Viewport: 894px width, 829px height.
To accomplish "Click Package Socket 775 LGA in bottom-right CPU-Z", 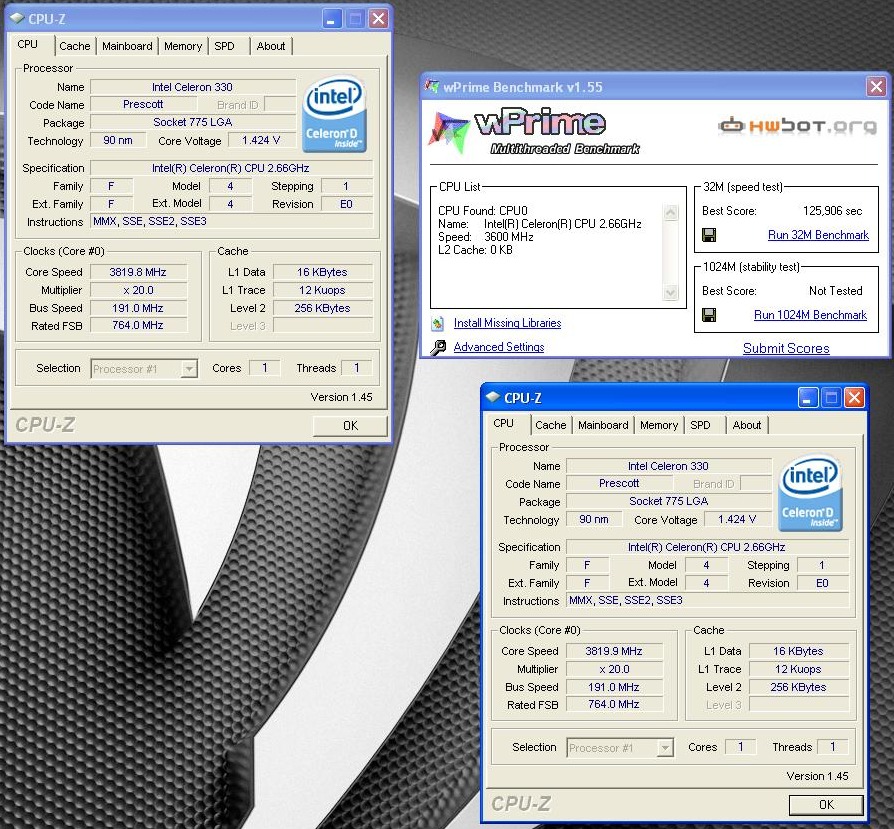I will pyautogui.click(x=669, y=501).
